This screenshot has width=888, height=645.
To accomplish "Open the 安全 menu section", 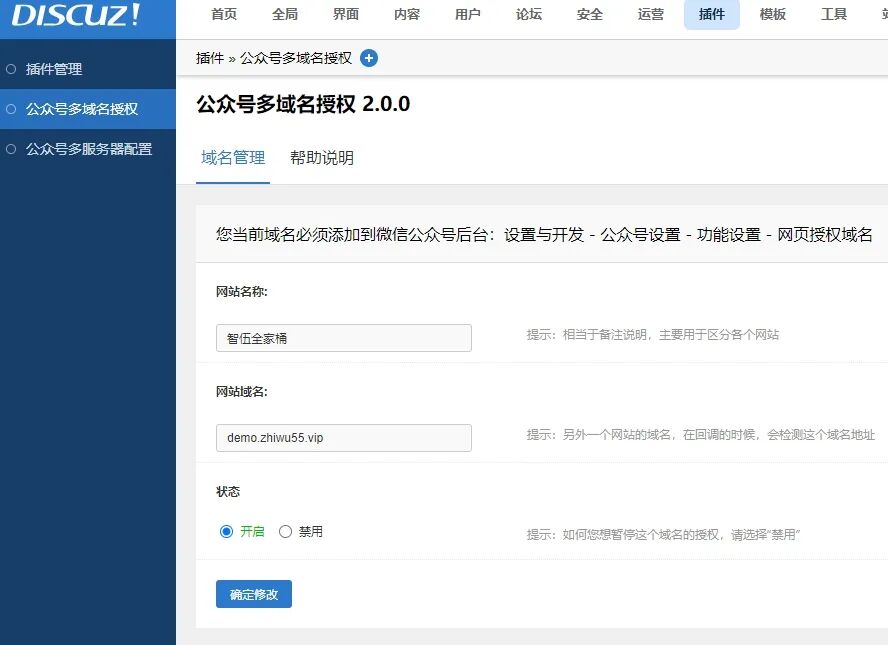I will (x=589, y=16).
